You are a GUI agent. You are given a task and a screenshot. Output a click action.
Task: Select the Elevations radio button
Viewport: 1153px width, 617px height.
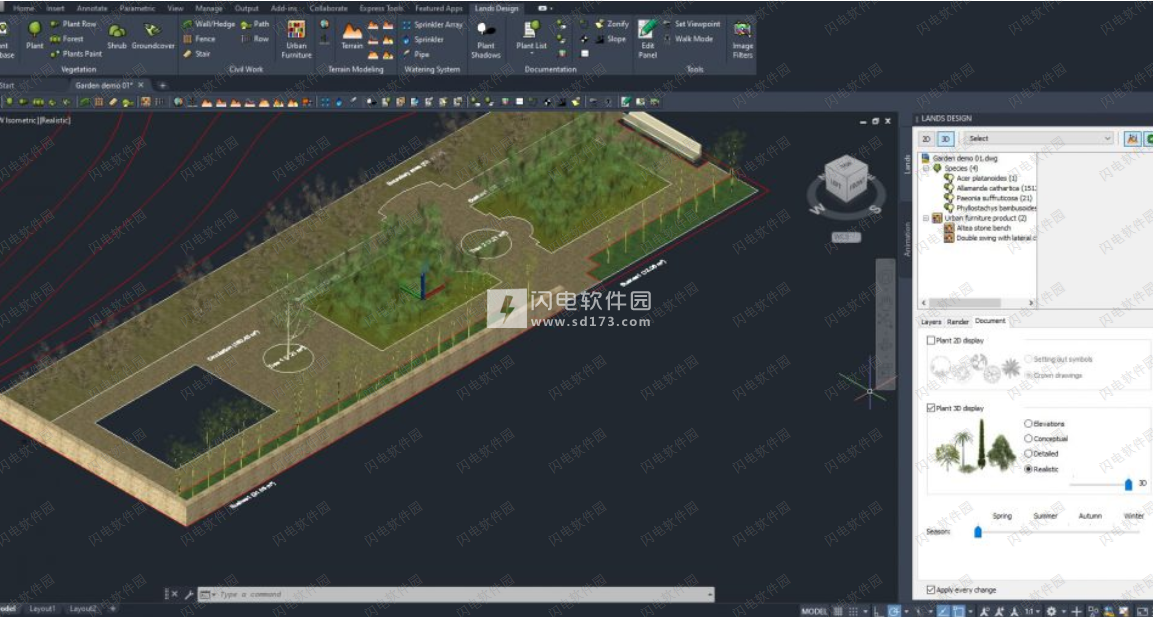(1028, 424)
